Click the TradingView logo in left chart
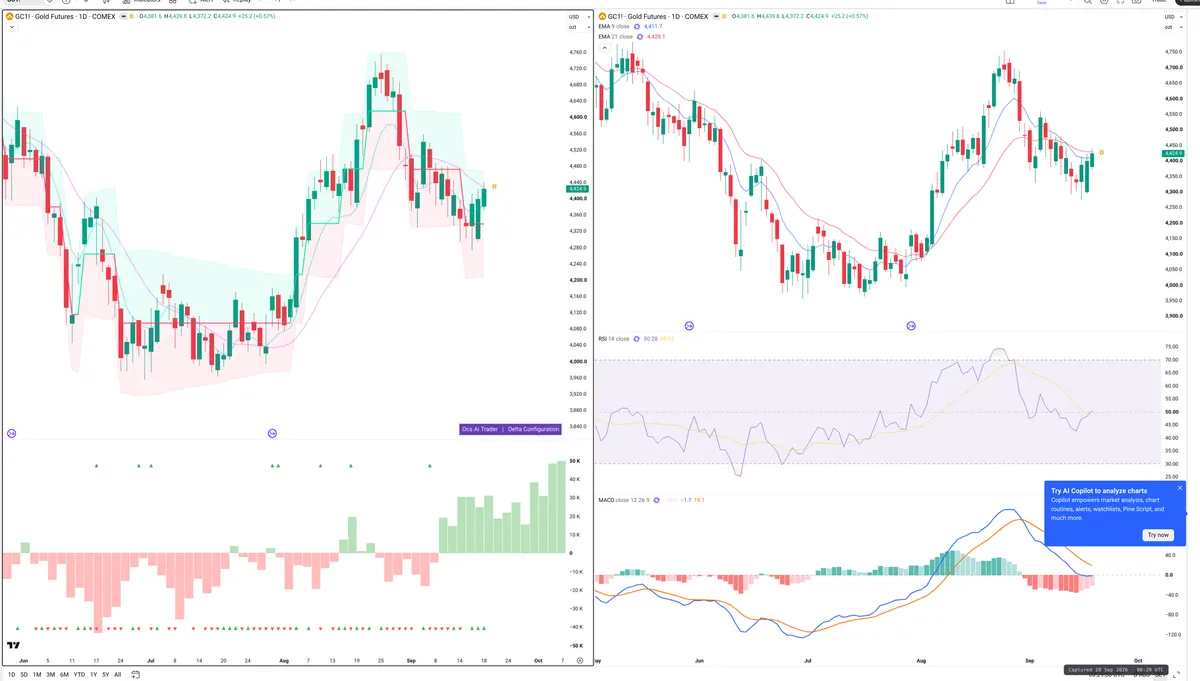1200x681 pixels. pos(14,646)
